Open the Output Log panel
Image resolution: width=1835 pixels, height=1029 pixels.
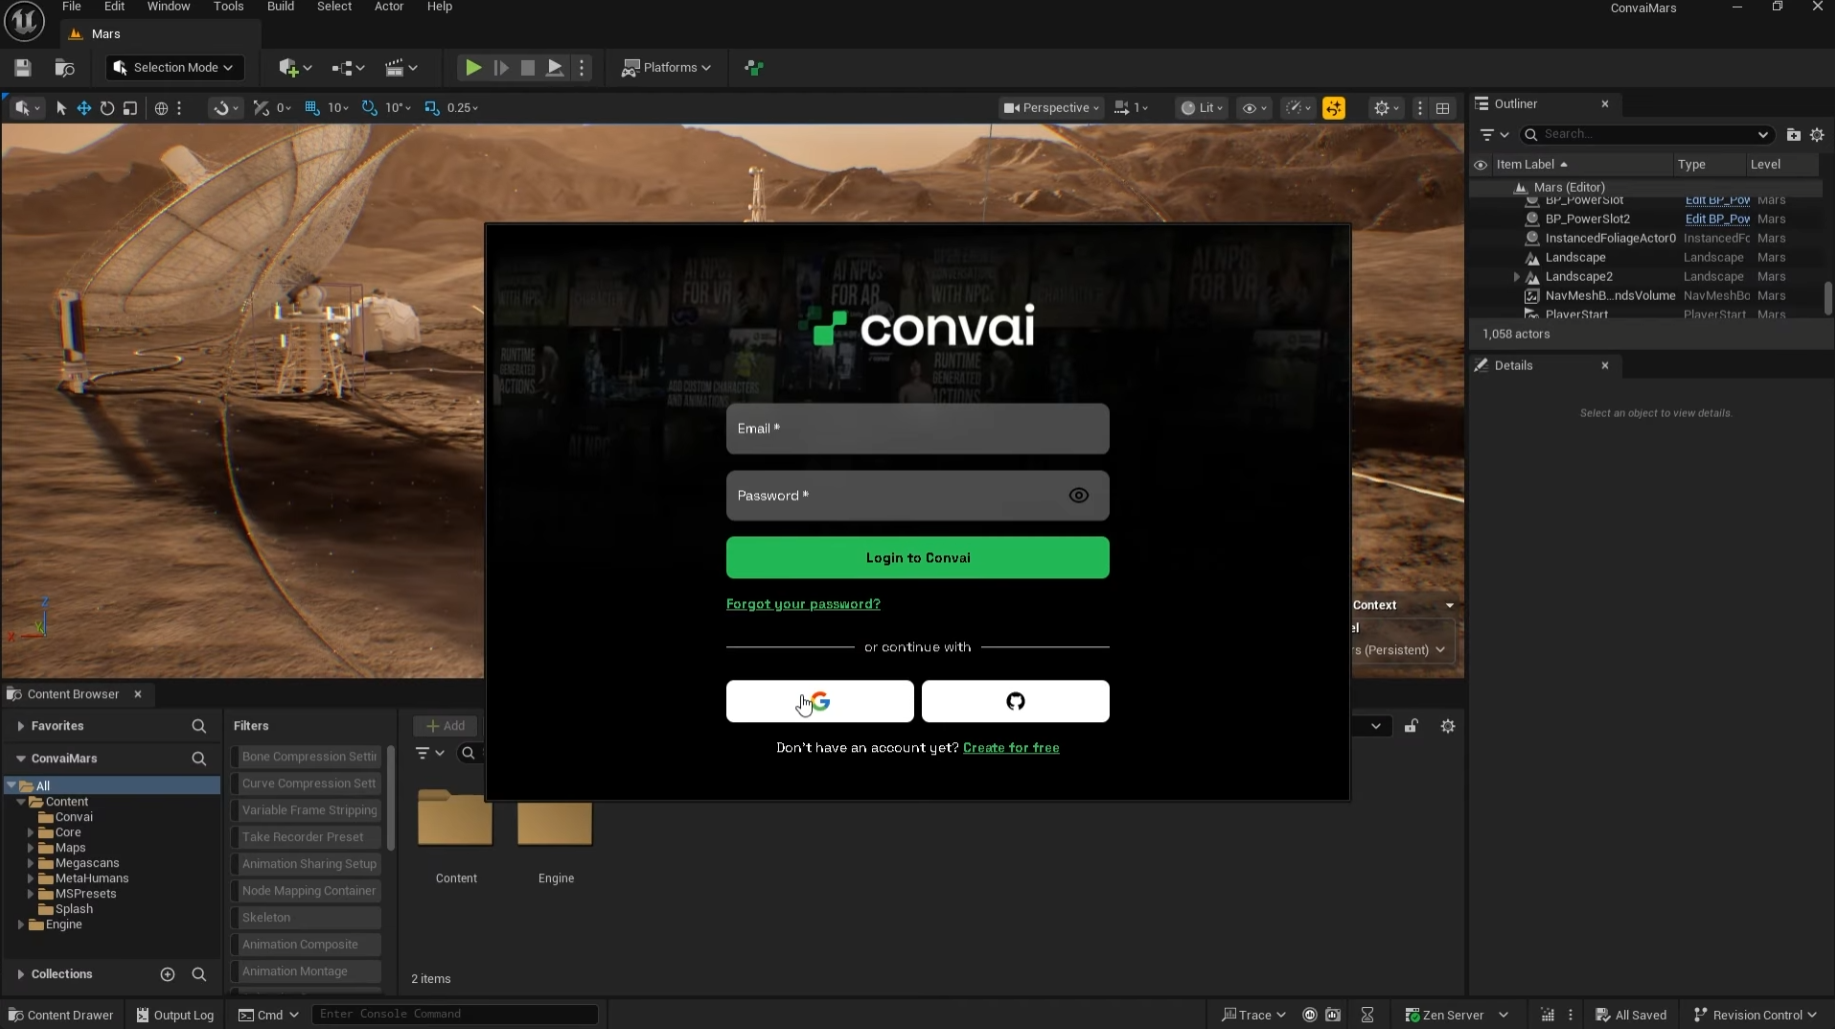(x=175, y=1015)
